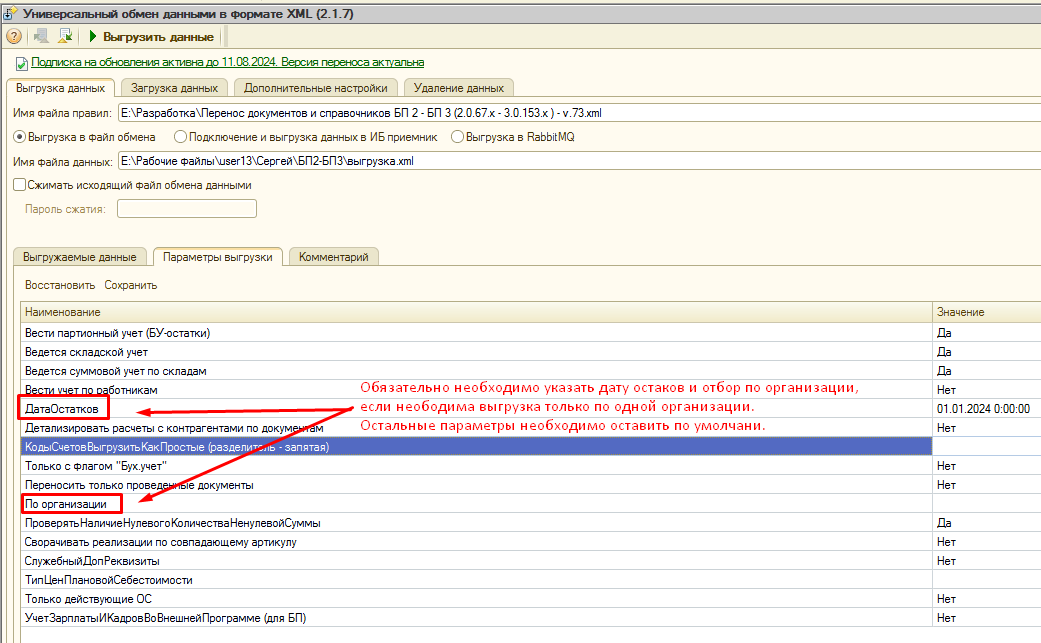Run export with Выгрузить данные button
This screenshot has height=643, width=1041.
[151, 37]
